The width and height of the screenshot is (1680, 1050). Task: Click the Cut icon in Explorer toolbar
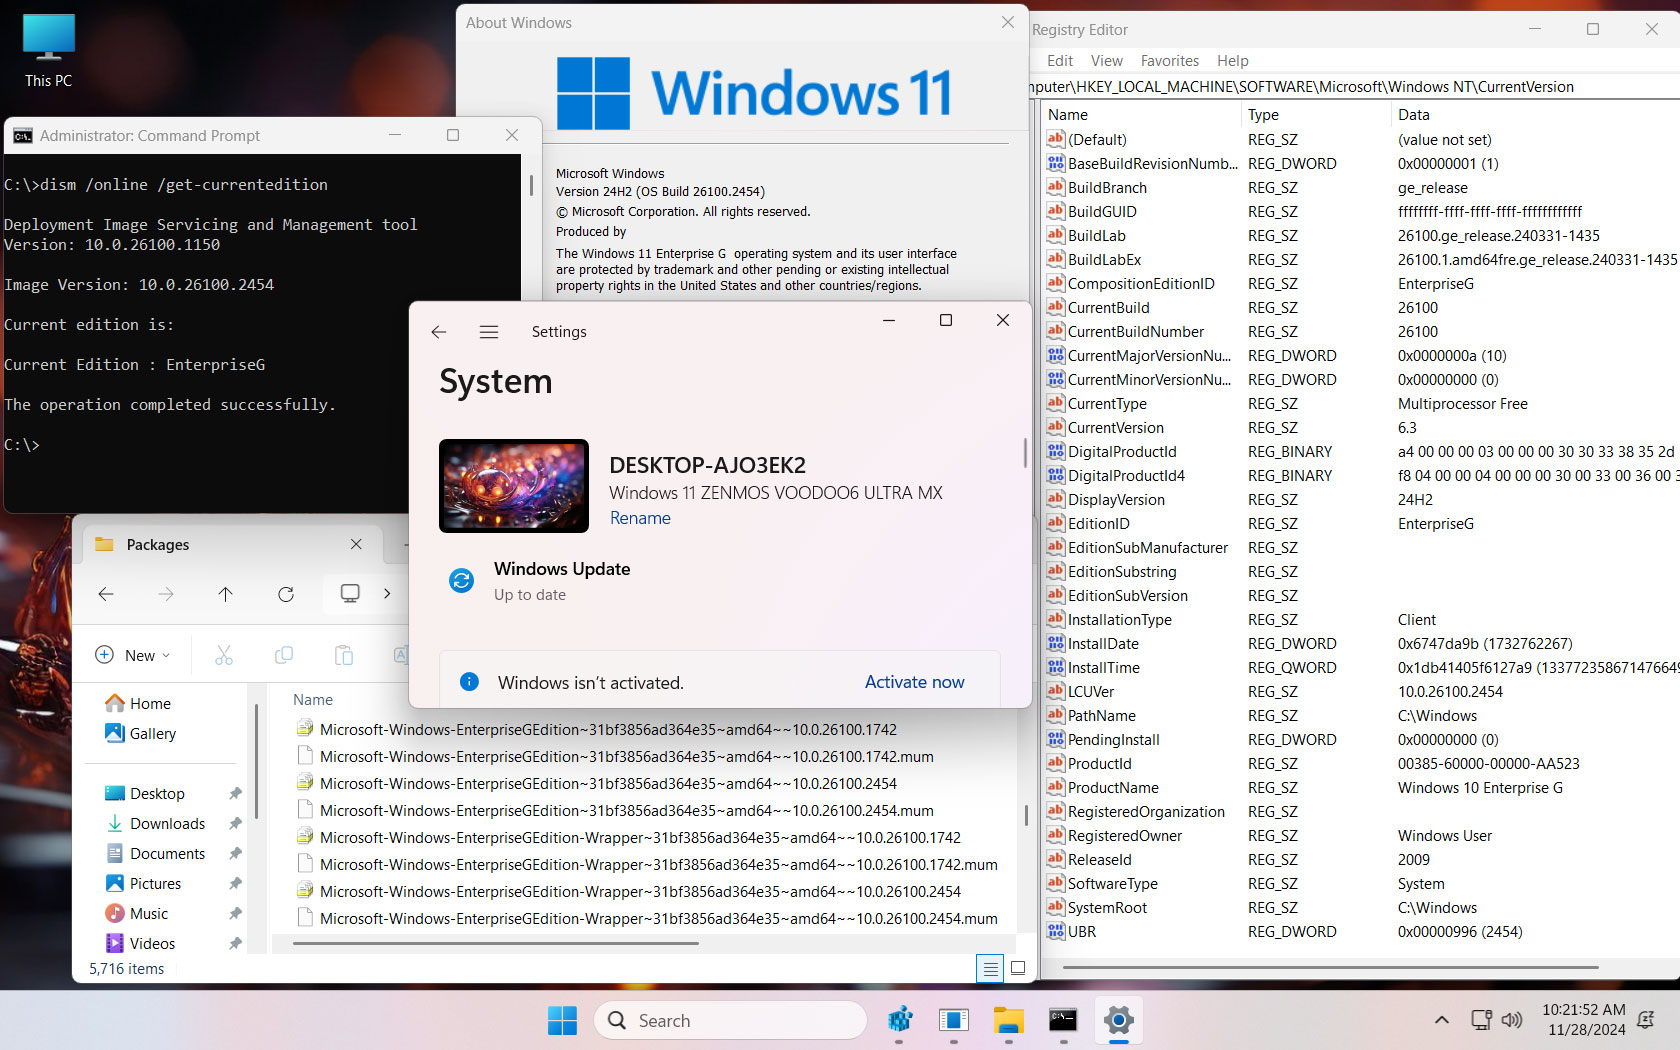[224, 655]
